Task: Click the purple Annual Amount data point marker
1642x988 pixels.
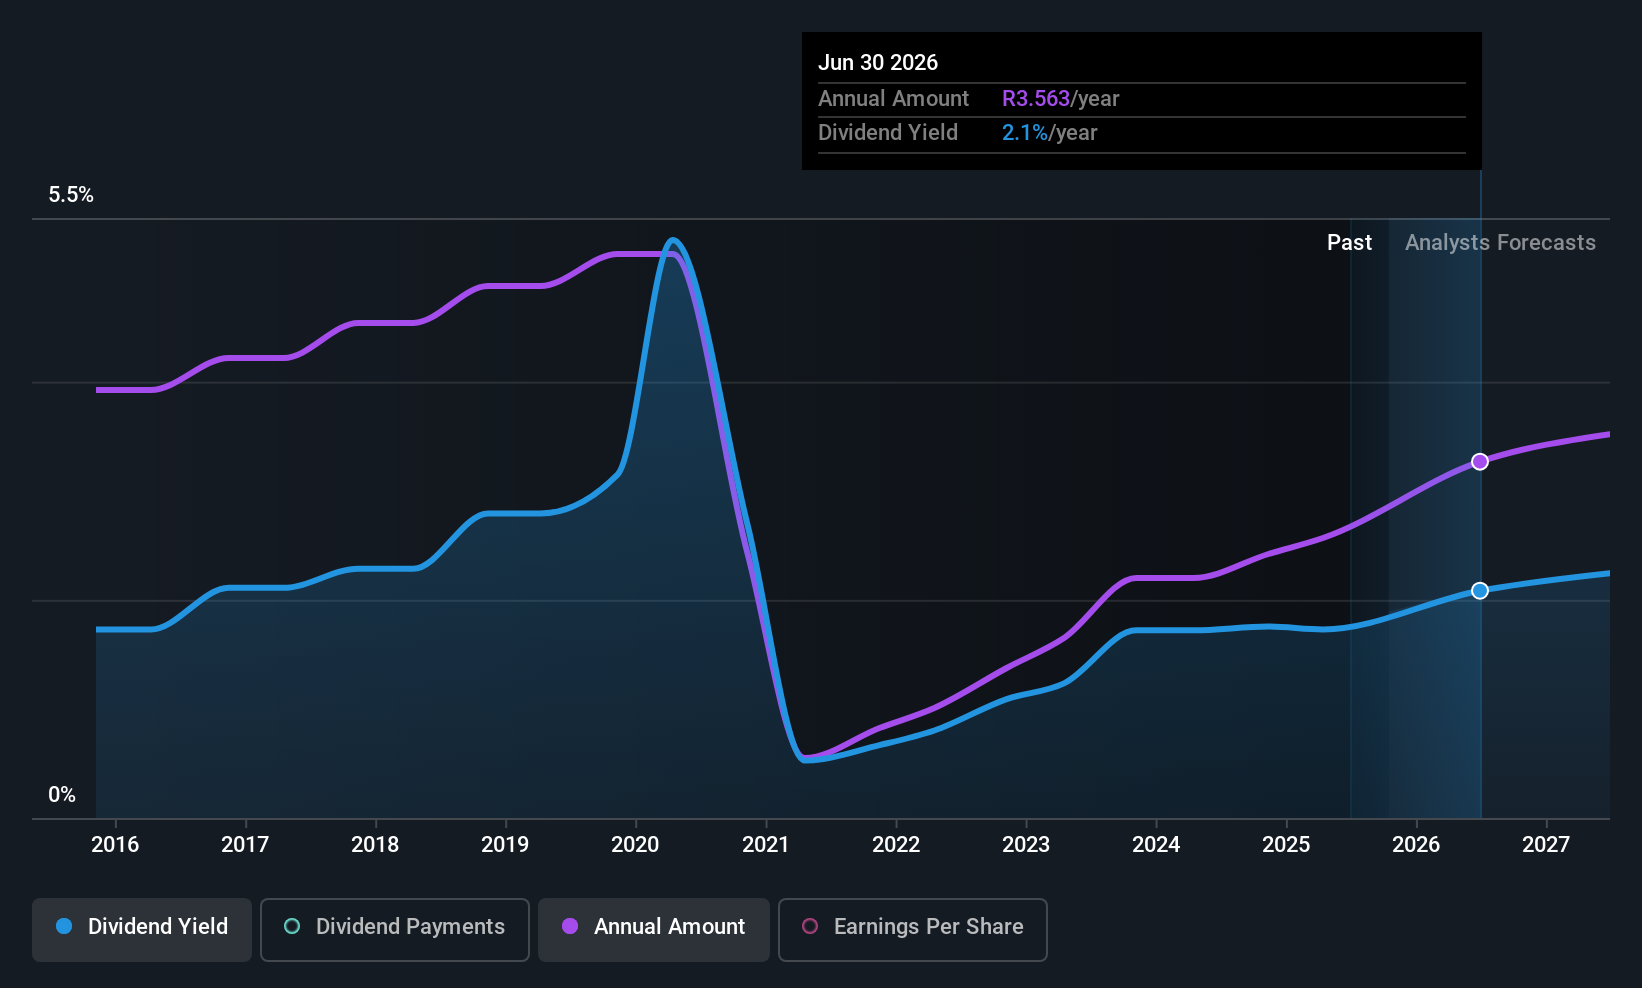Action: tap(1480, 462)
